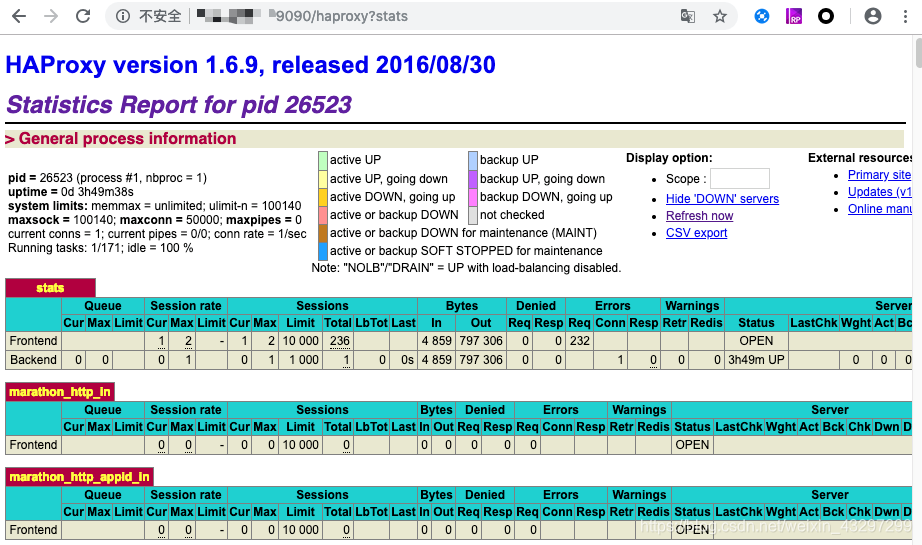
Task: Click the Statistics Report for pid 26523 heading
Action: pyautogui.click(x=179, y=105)
